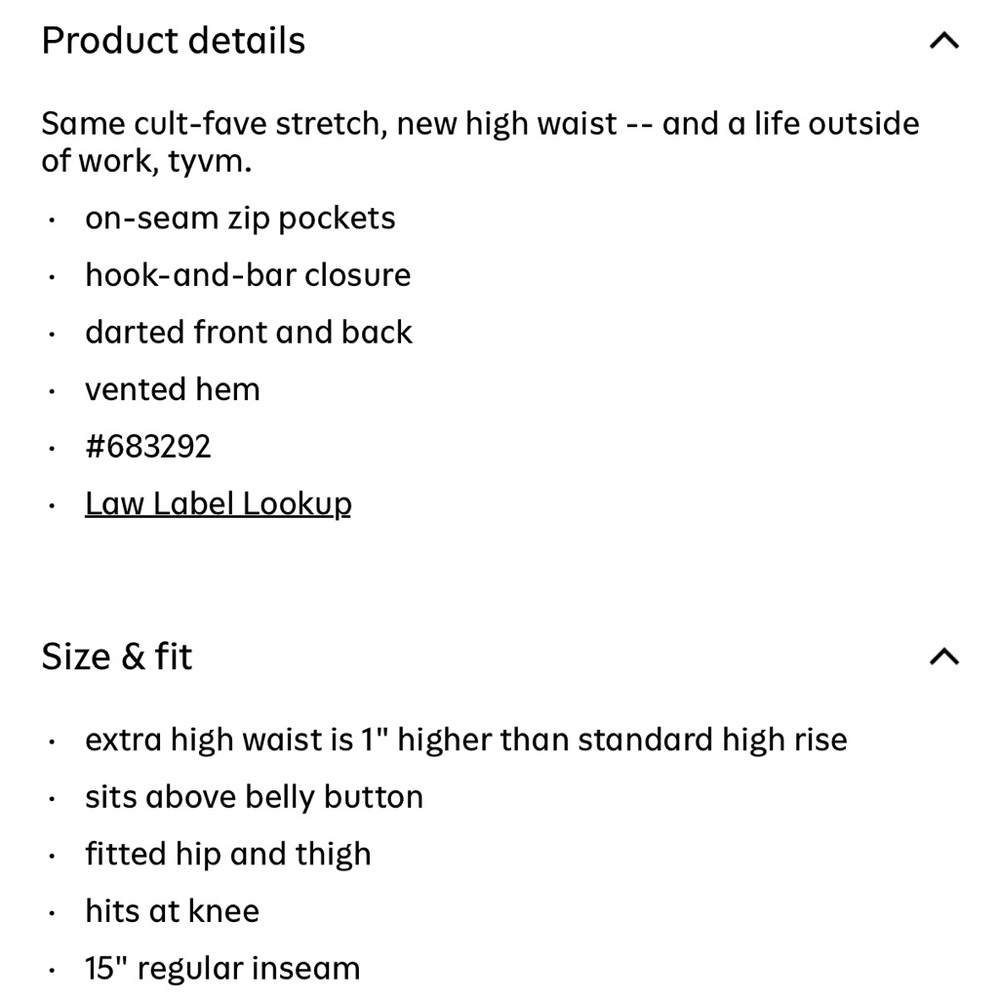Collapse the Product details section chevron

(945, 41)
